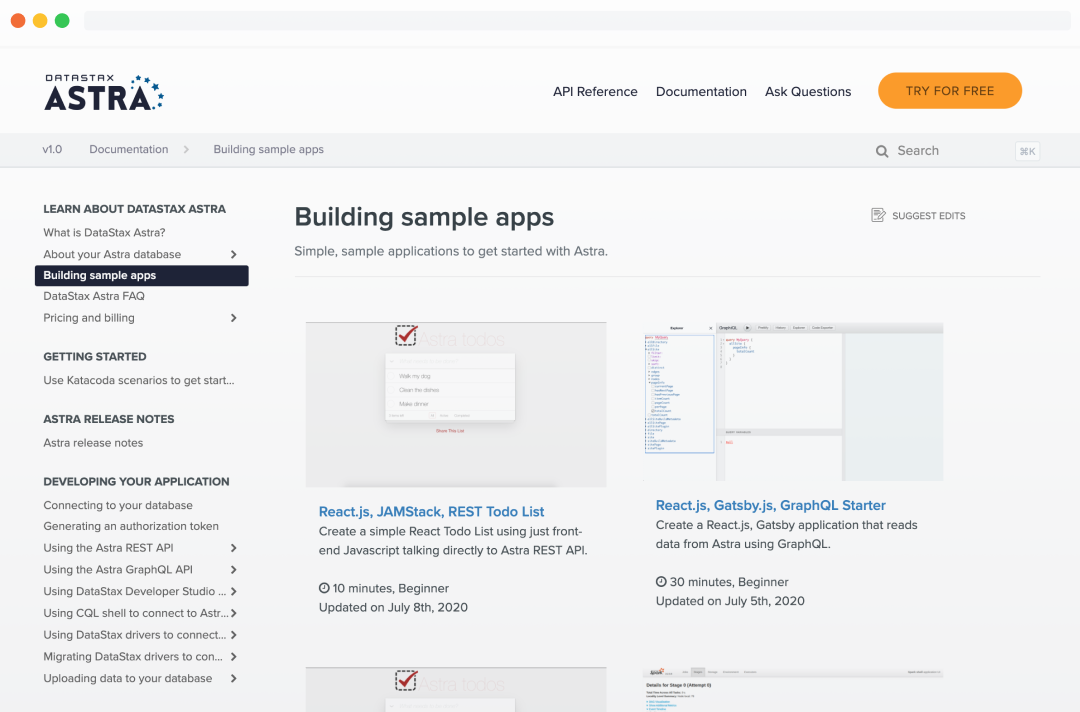
Task: Open Use Katacoda scenarios to get started
Action: coord(138,380)
